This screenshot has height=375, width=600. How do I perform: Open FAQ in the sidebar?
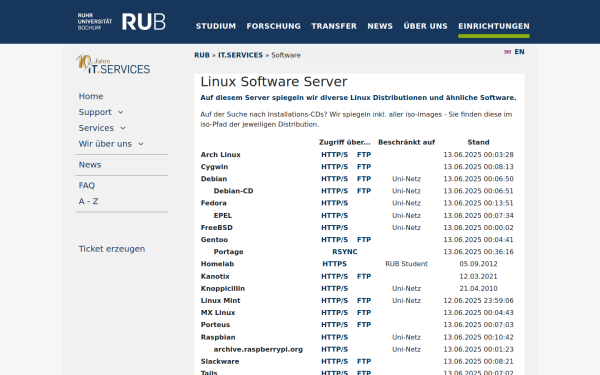[x=86, y=186]
